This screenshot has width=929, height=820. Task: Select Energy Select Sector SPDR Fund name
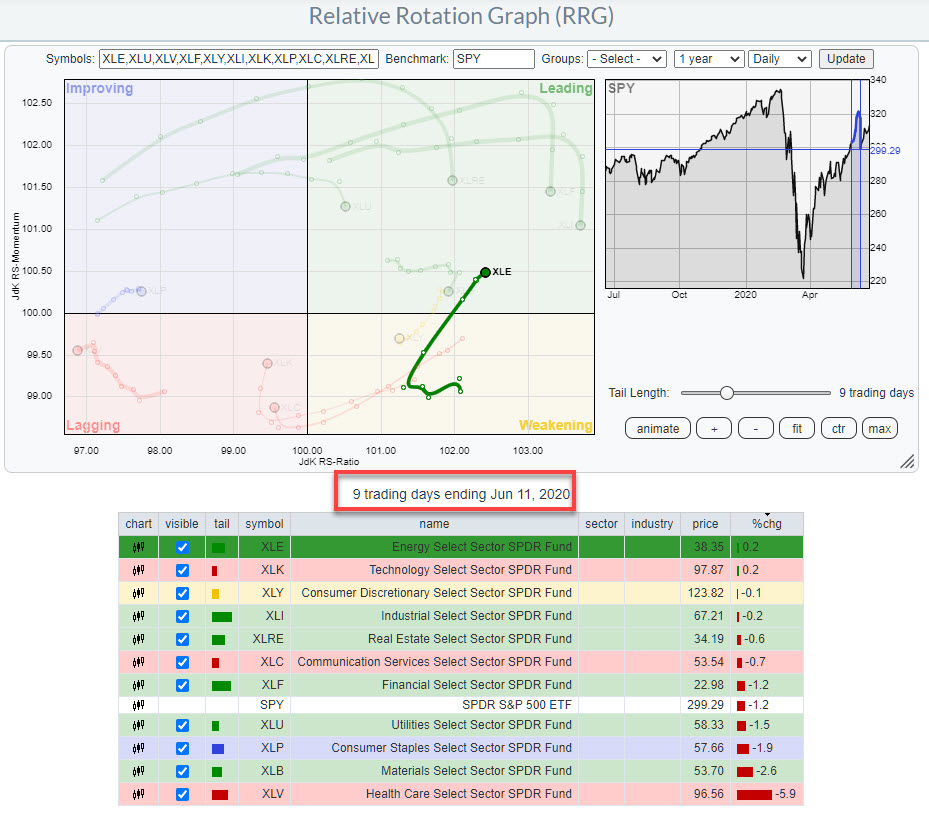(x=482, y=547)
